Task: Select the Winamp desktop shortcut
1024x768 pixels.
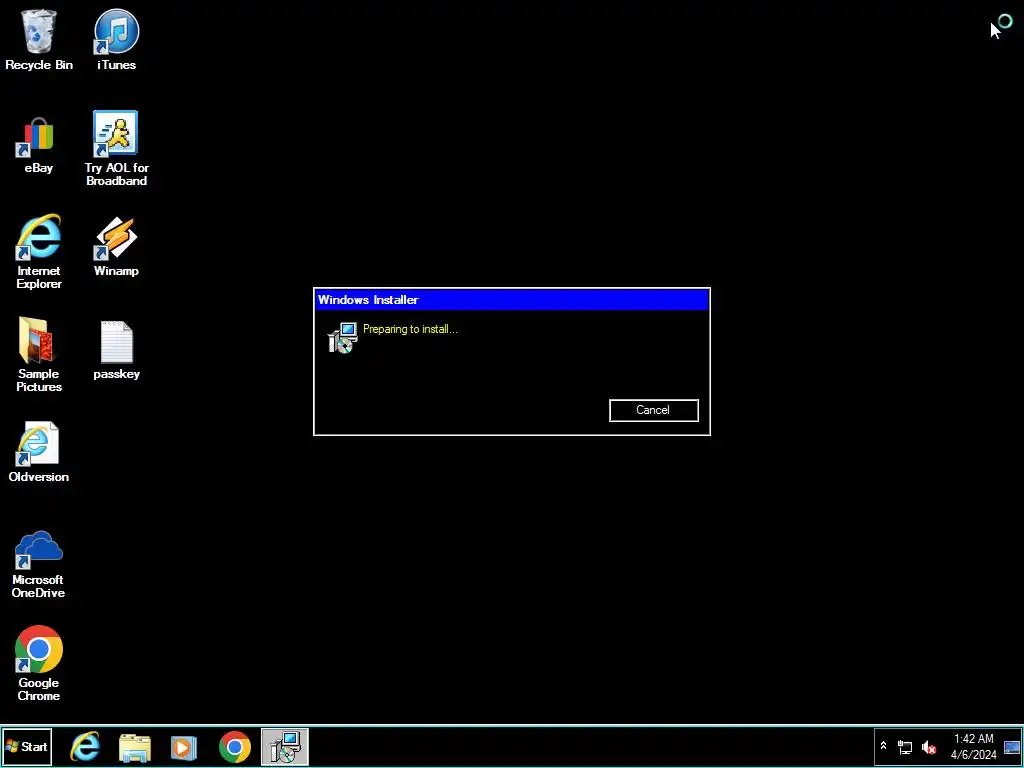Action: tap(116, 246)
